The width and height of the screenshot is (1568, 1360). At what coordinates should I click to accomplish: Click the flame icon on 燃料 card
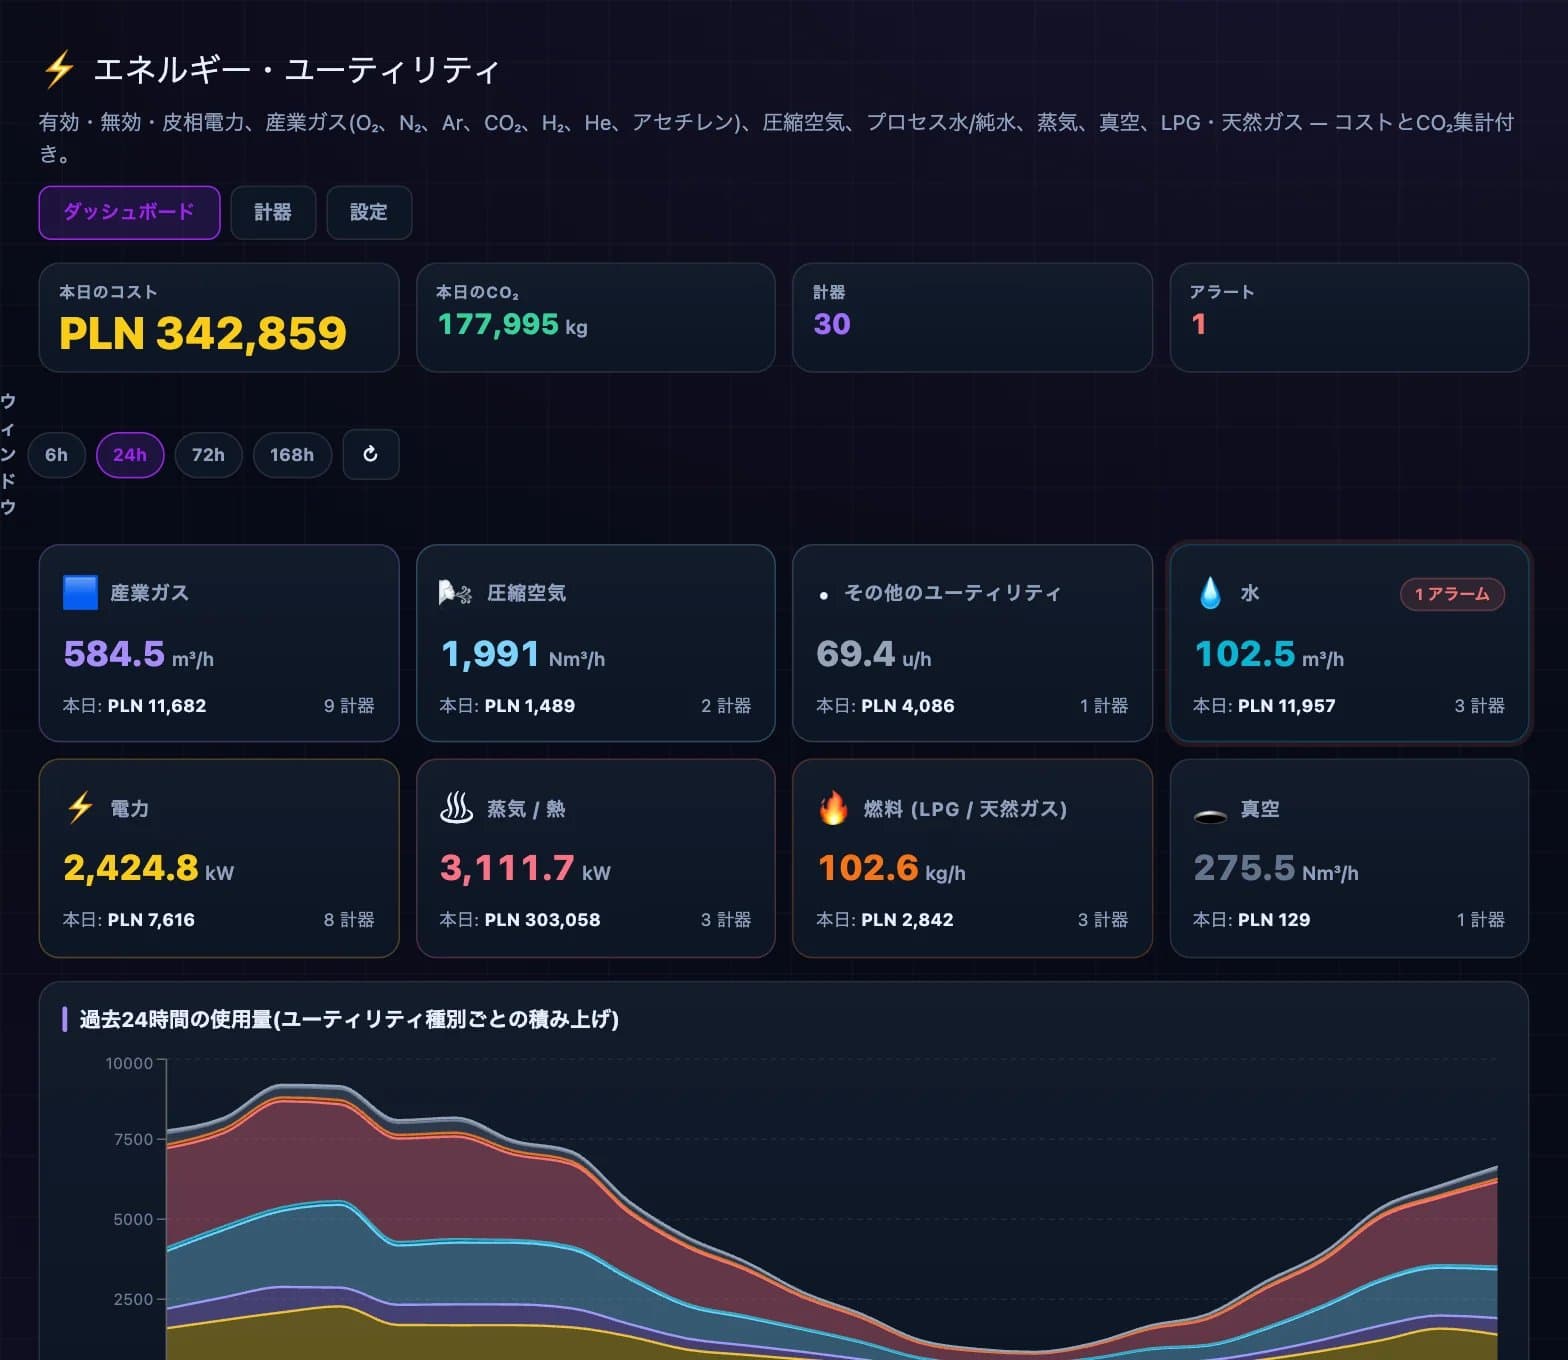tap(833, 808)
